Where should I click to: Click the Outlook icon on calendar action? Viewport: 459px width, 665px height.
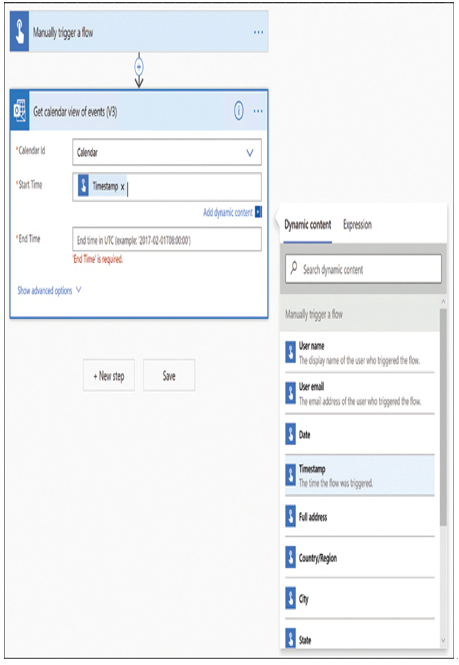pyautogui.click(x=20, y=111)
